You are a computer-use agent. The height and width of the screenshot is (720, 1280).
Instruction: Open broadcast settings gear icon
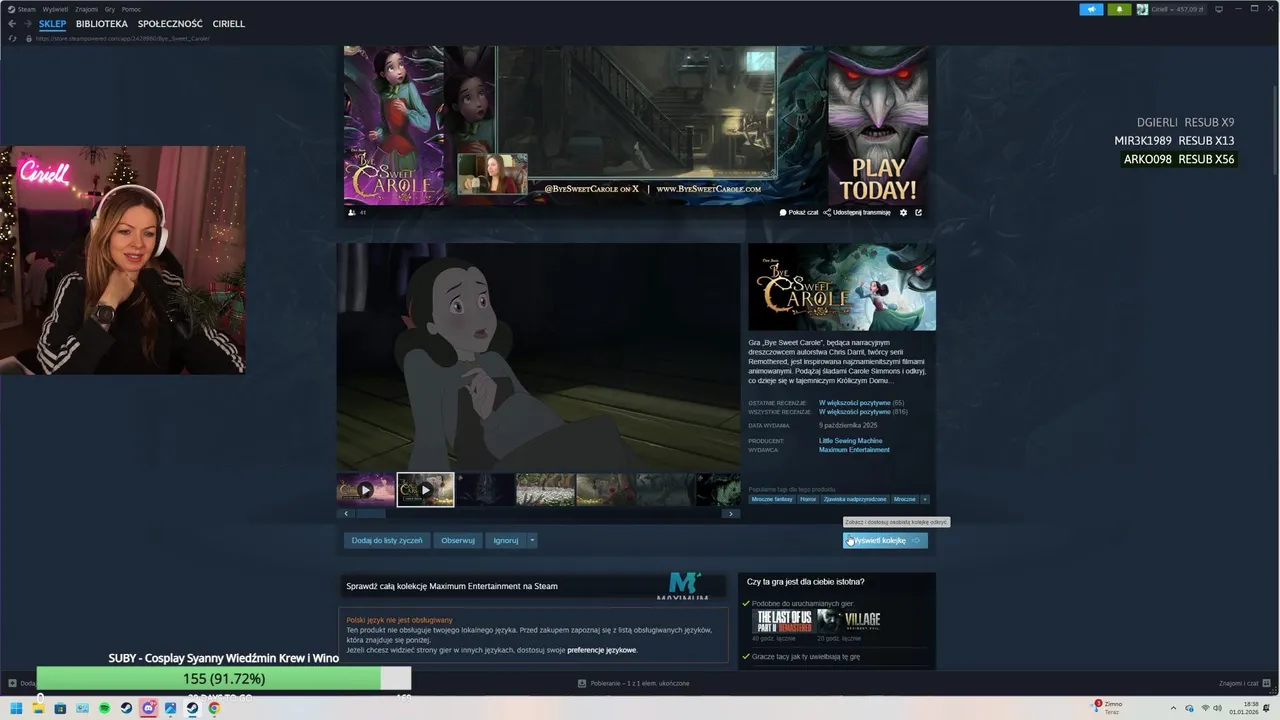click(x=903, y=212)
